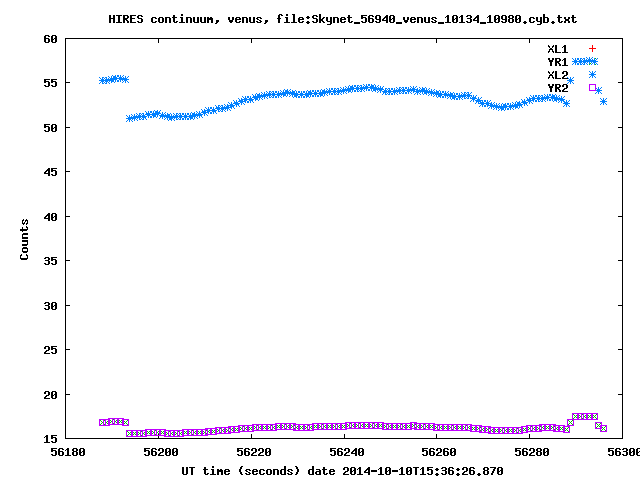The width and height of the screenshot is (640, 480).
Task: Click y-axis tick label 45
Action: (x=51, y=172)
